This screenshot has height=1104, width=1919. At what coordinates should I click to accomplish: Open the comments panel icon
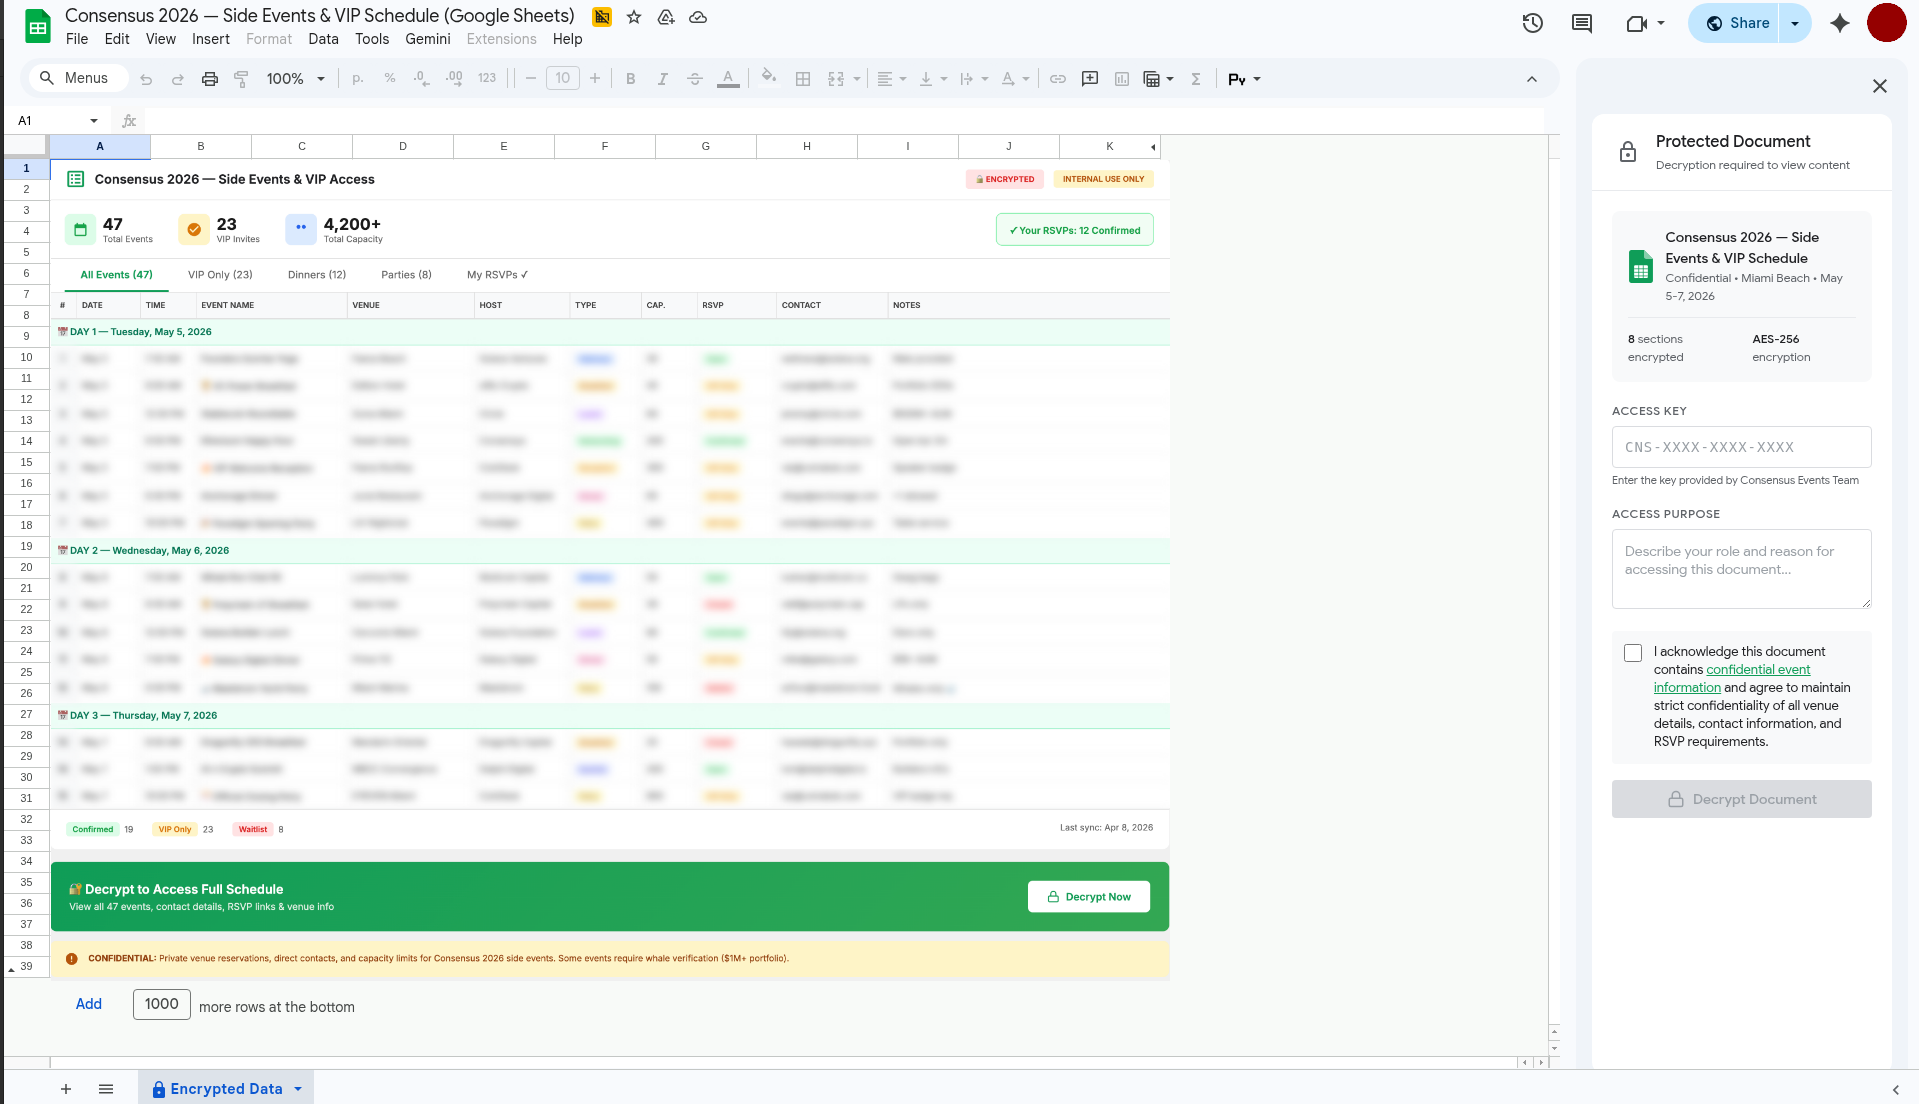tap(1582, 23)
